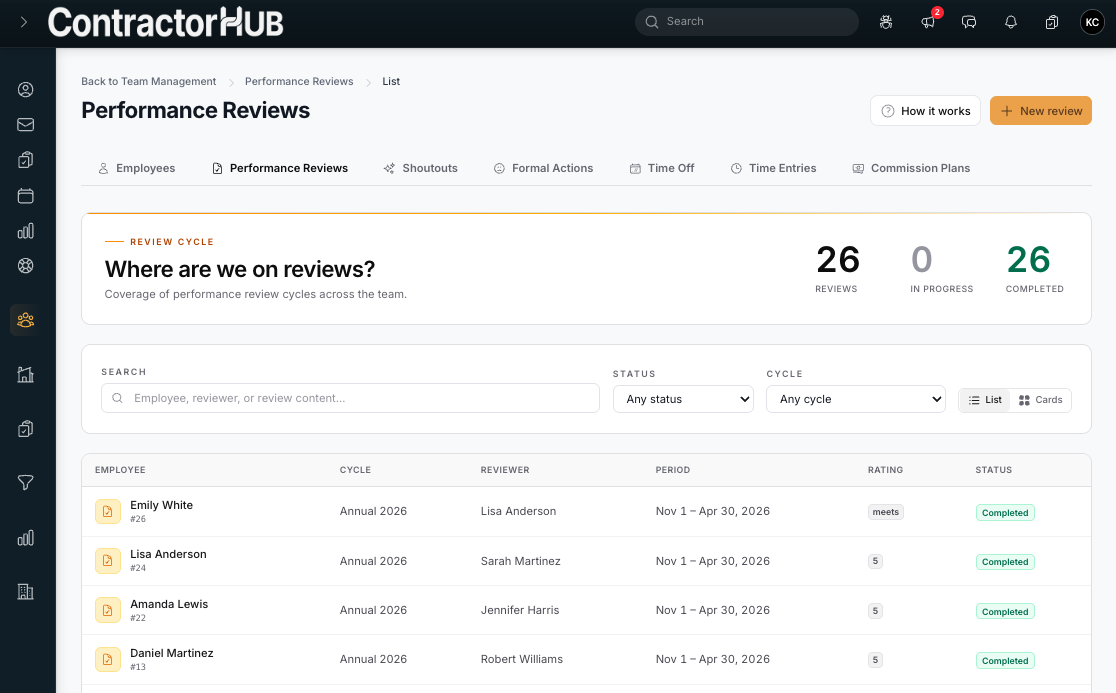Open the Any status dropdown
The width and height of the screenshot is (1116, 693).
[683, 399]
